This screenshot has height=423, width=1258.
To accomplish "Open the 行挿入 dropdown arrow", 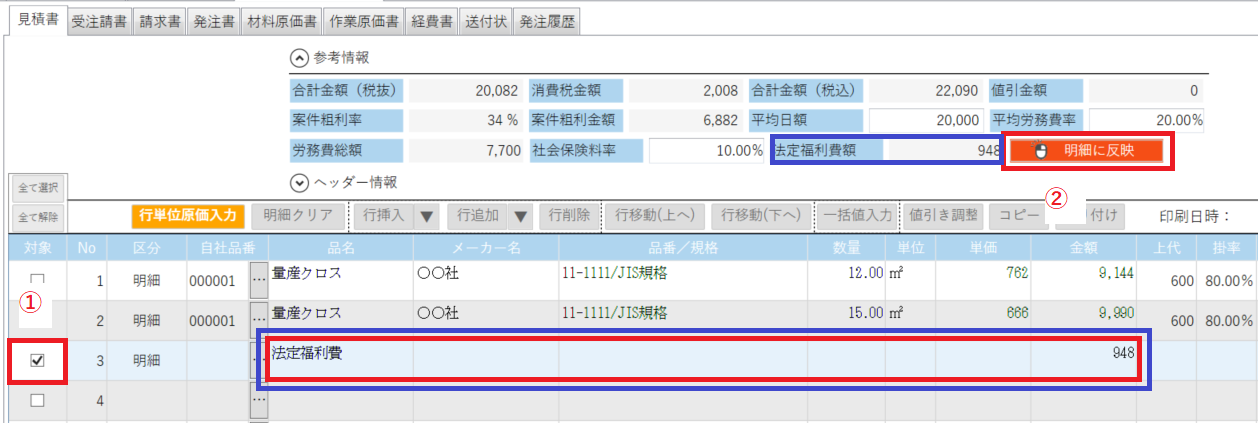I will [x=427, y=215].
